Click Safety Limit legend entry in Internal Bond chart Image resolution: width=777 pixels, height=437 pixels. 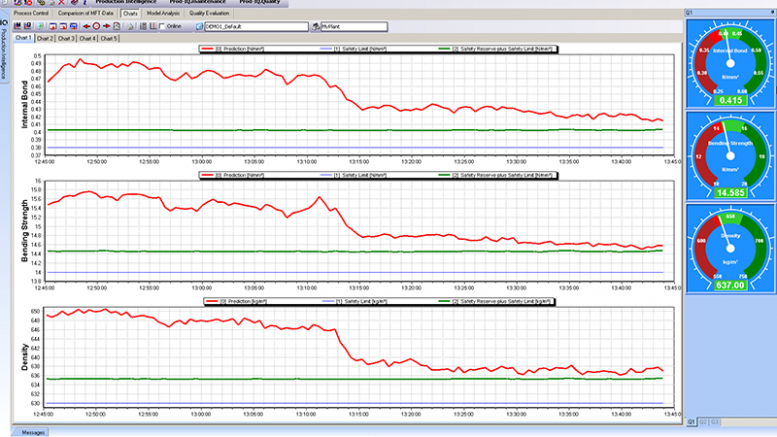[353, 49]
